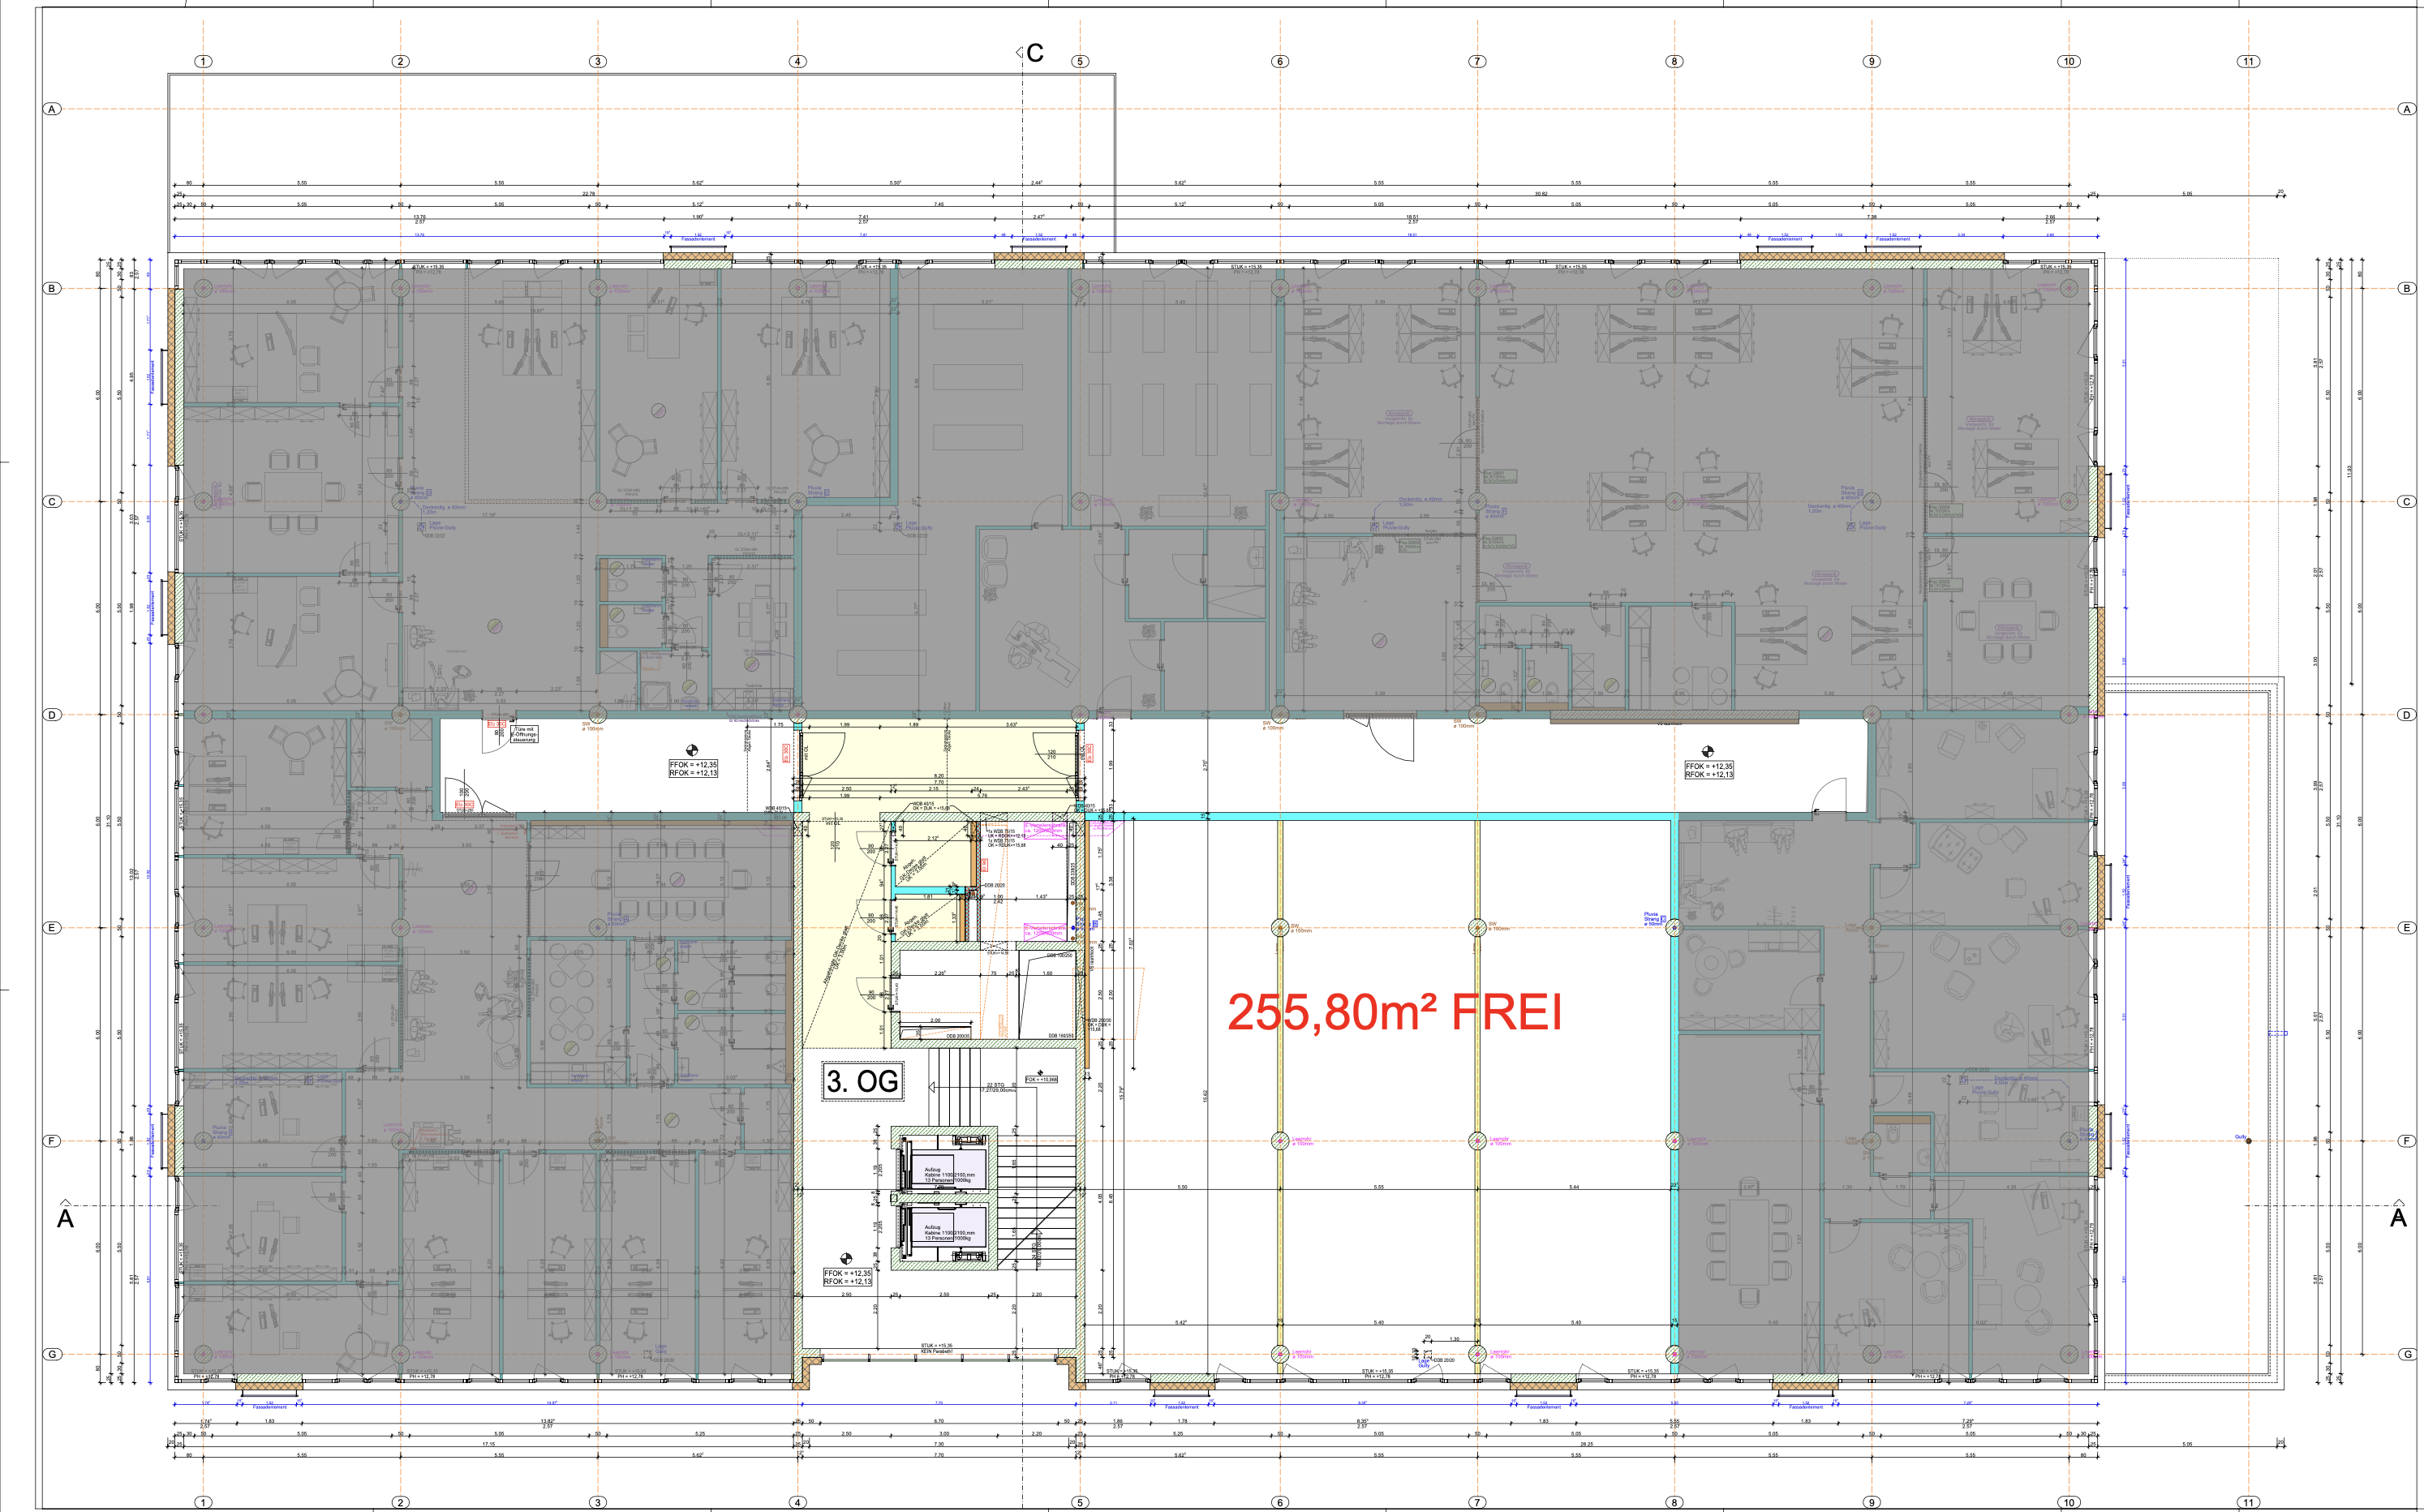Select the lower Aufzug elevator cabin label

click(x=948, y=1232)
